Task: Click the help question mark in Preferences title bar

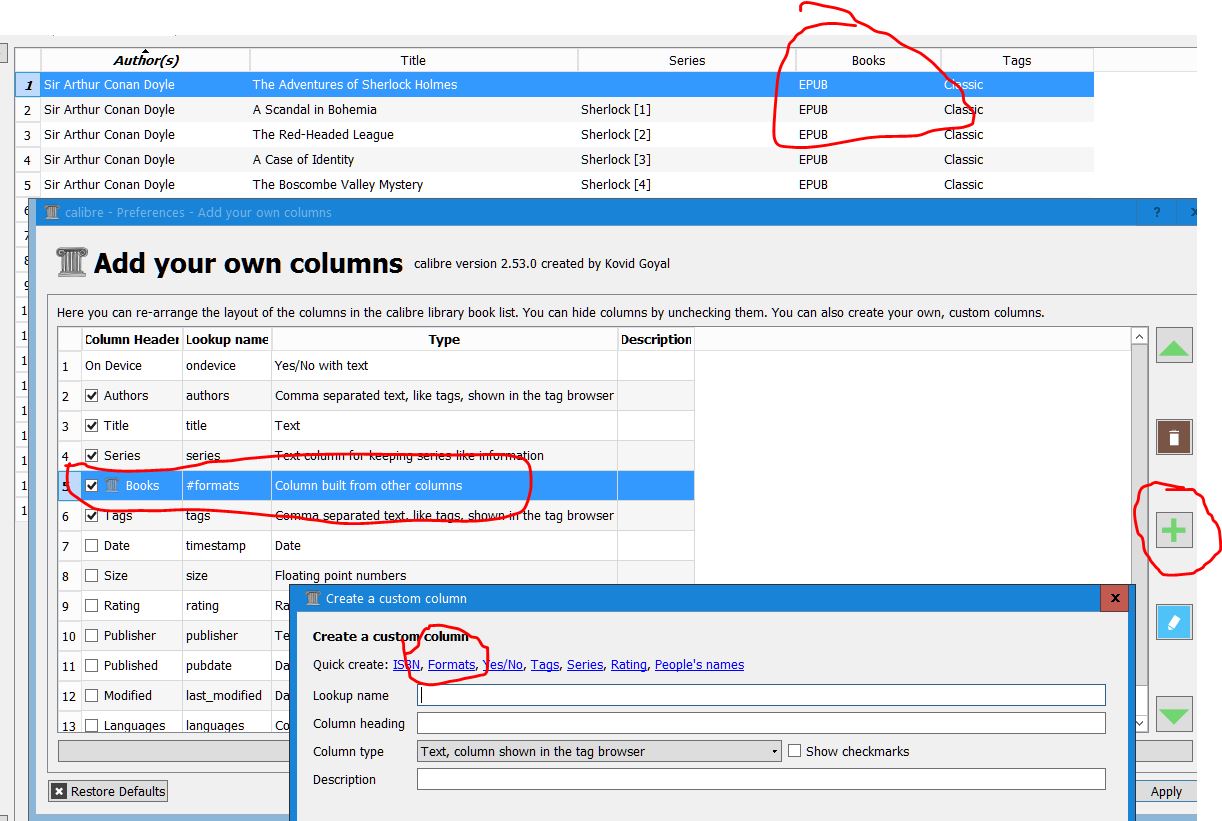Action: (x=1157, y=212)
